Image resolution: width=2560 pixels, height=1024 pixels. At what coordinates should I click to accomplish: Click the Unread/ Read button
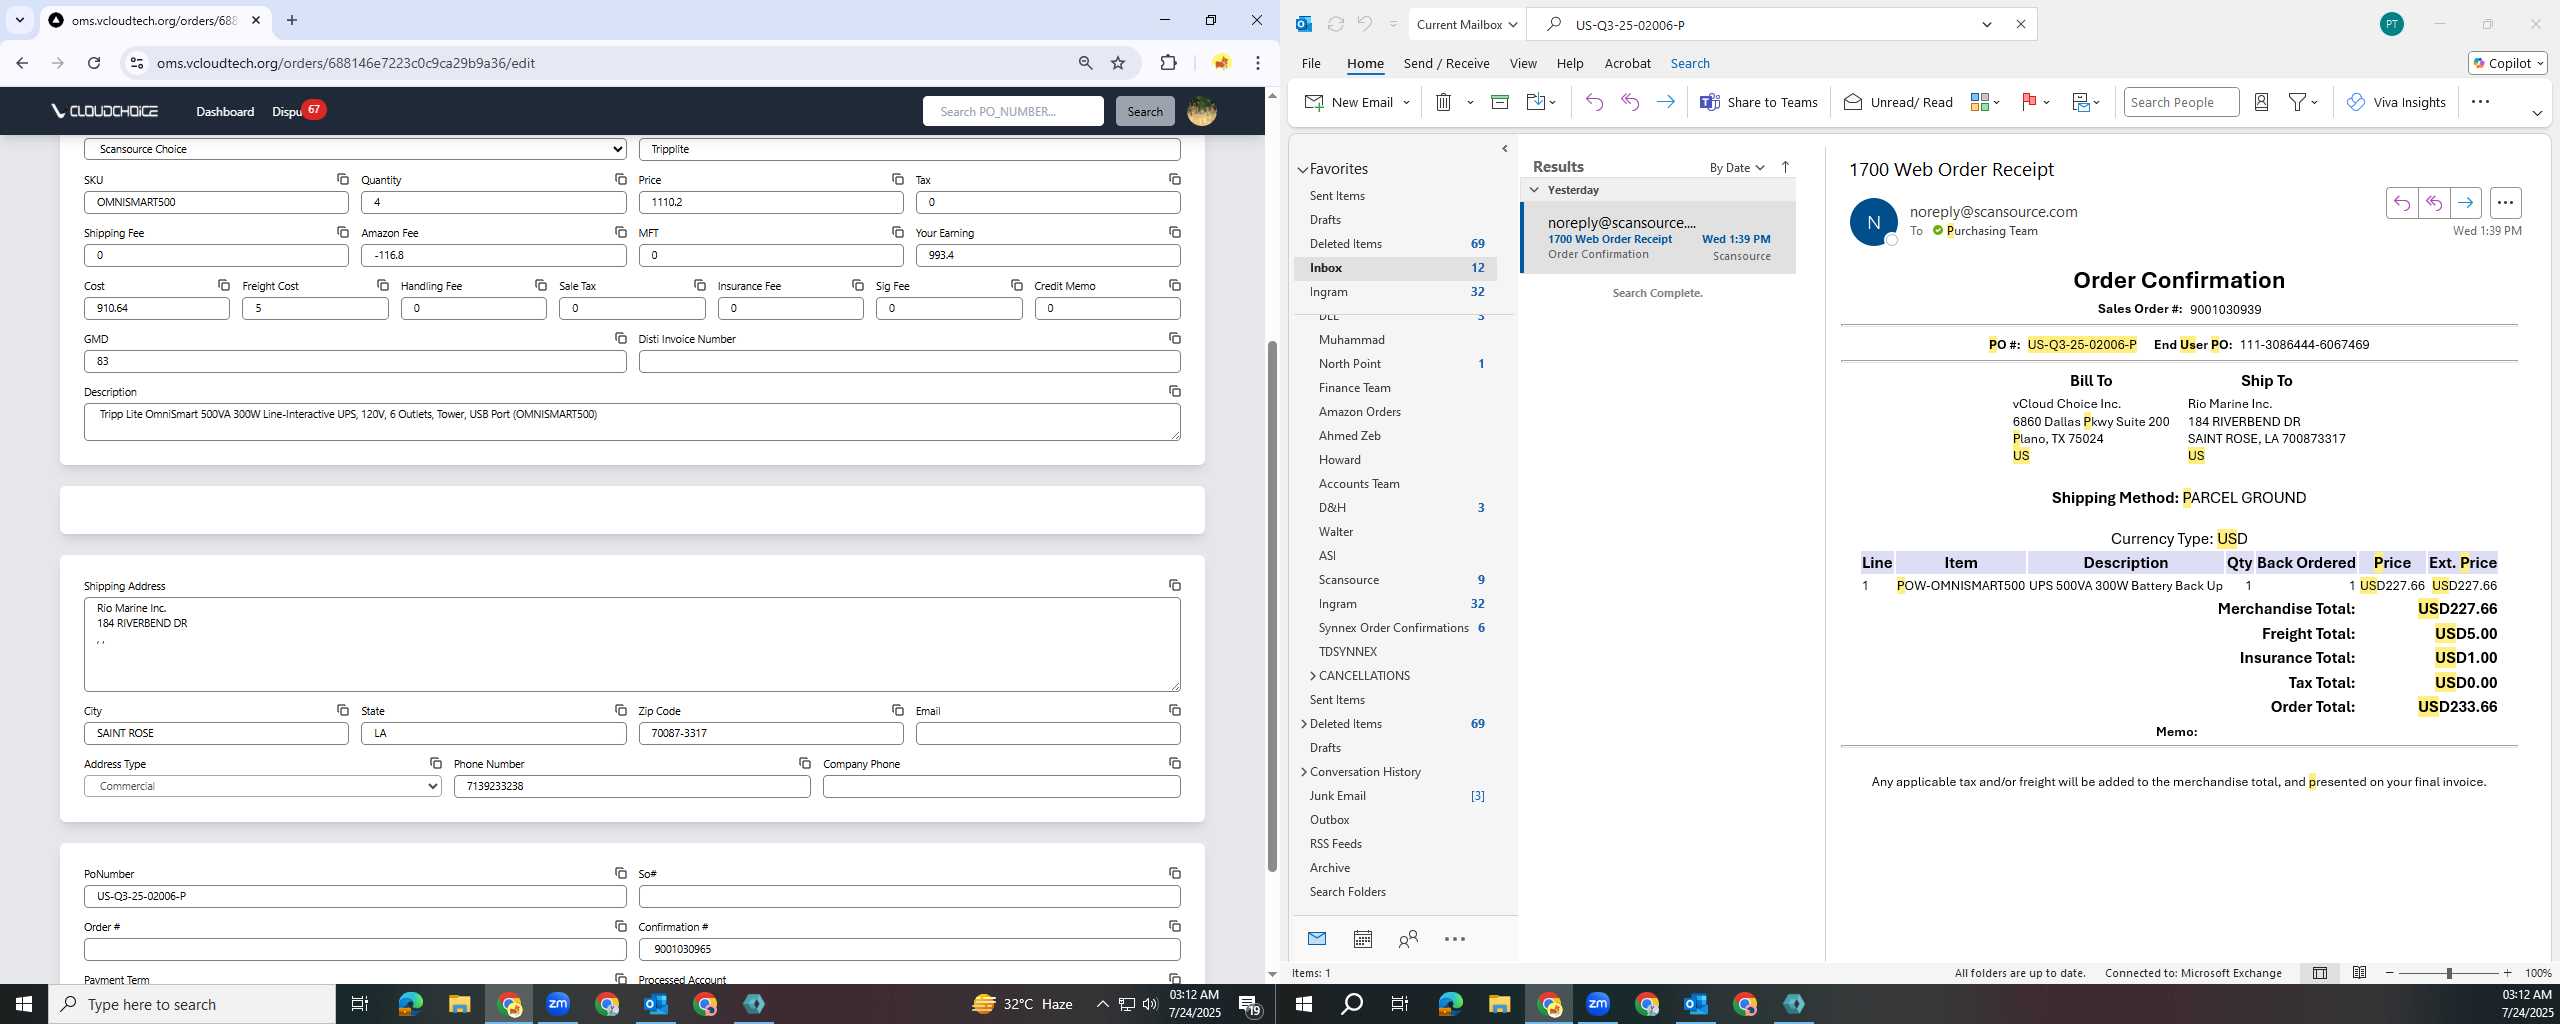(1897, 102)
